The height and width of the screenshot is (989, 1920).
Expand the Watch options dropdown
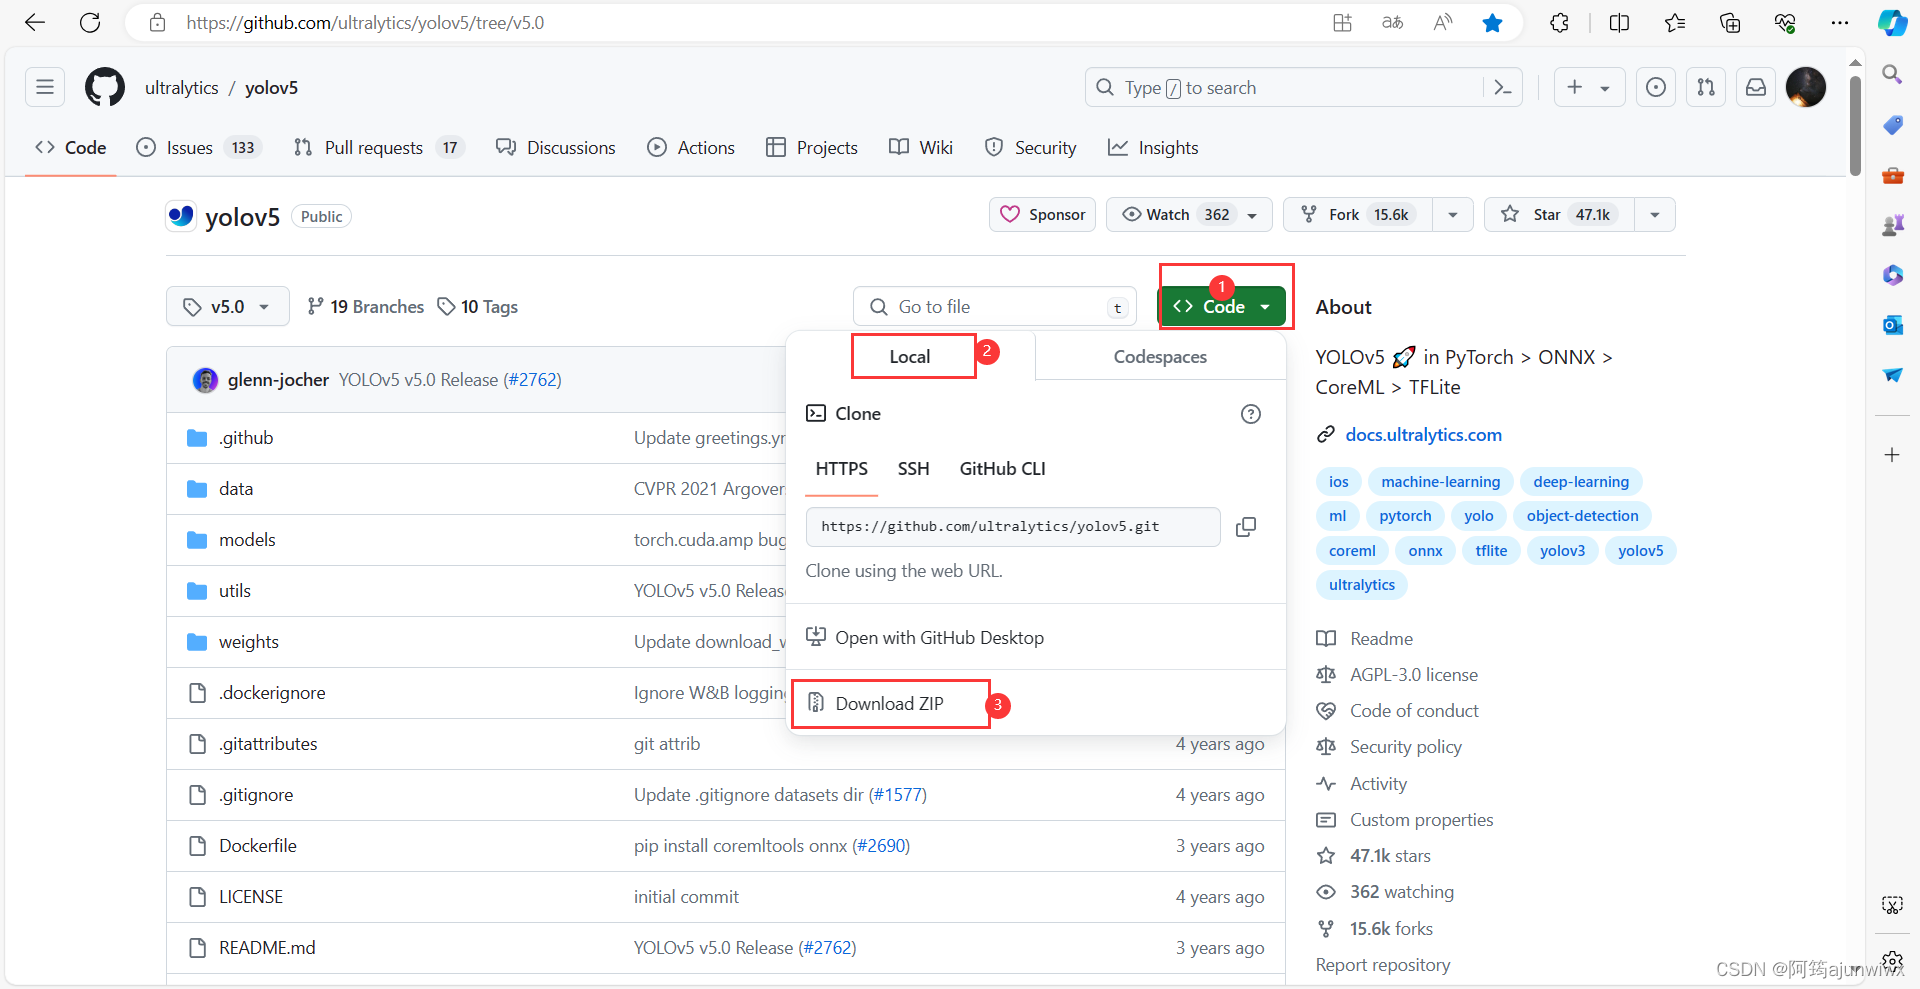pyautogui.click(x=1252, y=215)
